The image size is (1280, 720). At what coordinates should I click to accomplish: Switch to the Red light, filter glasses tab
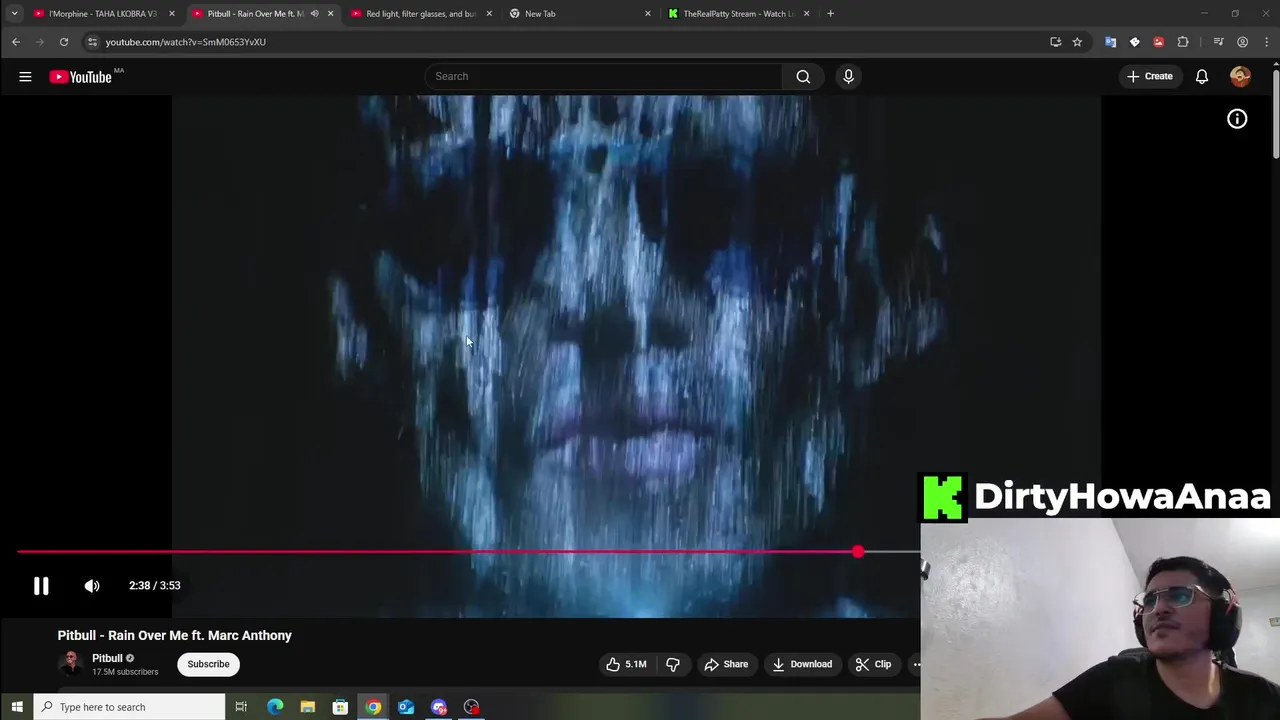click(420, 14)
